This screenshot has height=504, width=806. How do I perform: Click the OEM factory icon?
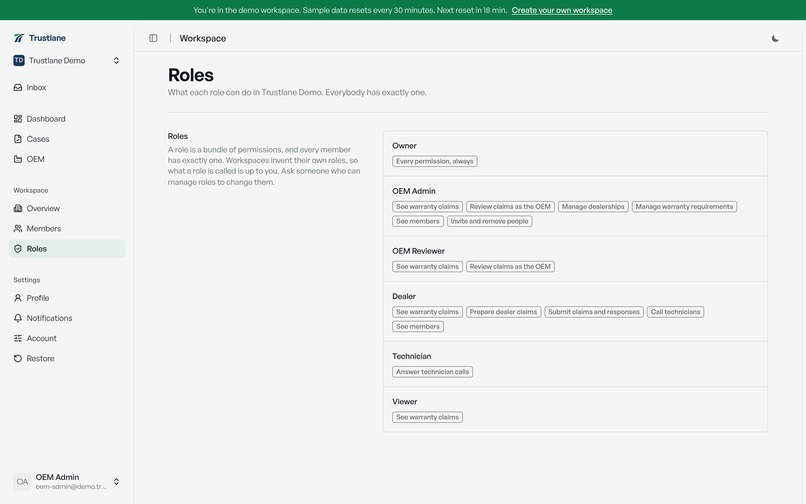(x=18, y=159)
